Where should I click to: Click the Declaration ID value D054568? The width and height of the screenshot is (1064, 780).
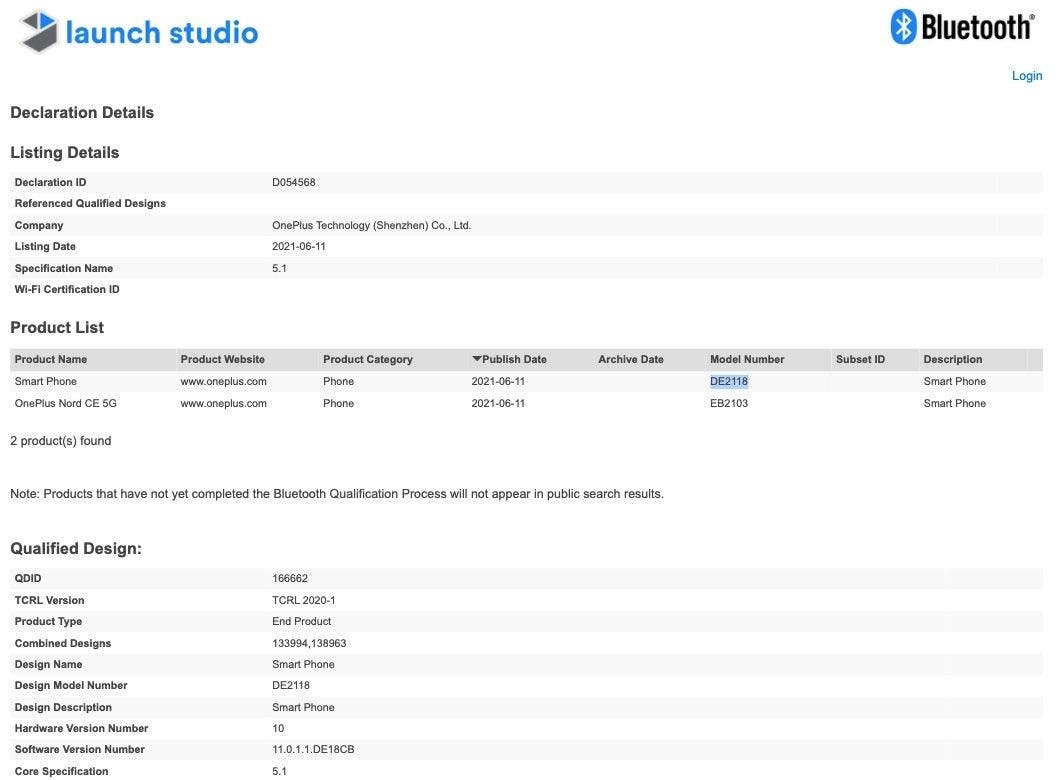tap(294, 182)
